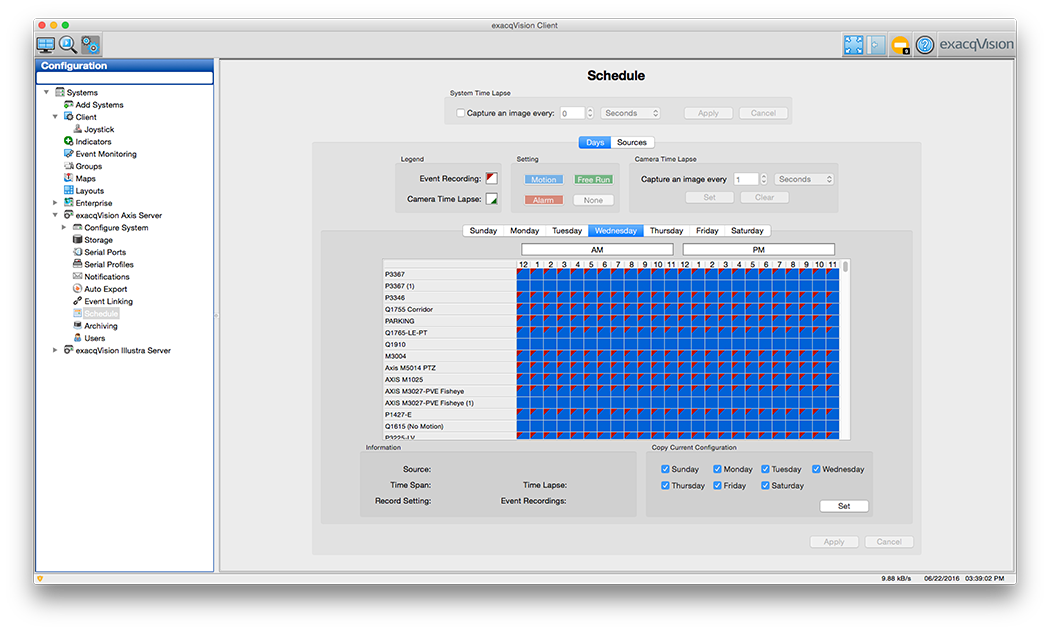Click the Free Run setting button
The height and width of the screenshot is (631, 1050).
pyautogui.click(x=593, y=180)
